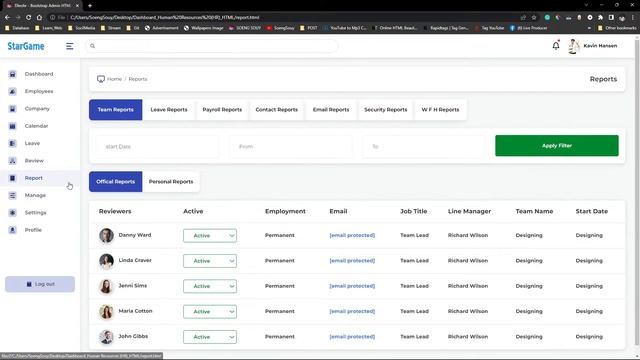The image size is (640, 360).
Task: Click the Calendar icon in the sidebar
Action: tap(12, 126)
